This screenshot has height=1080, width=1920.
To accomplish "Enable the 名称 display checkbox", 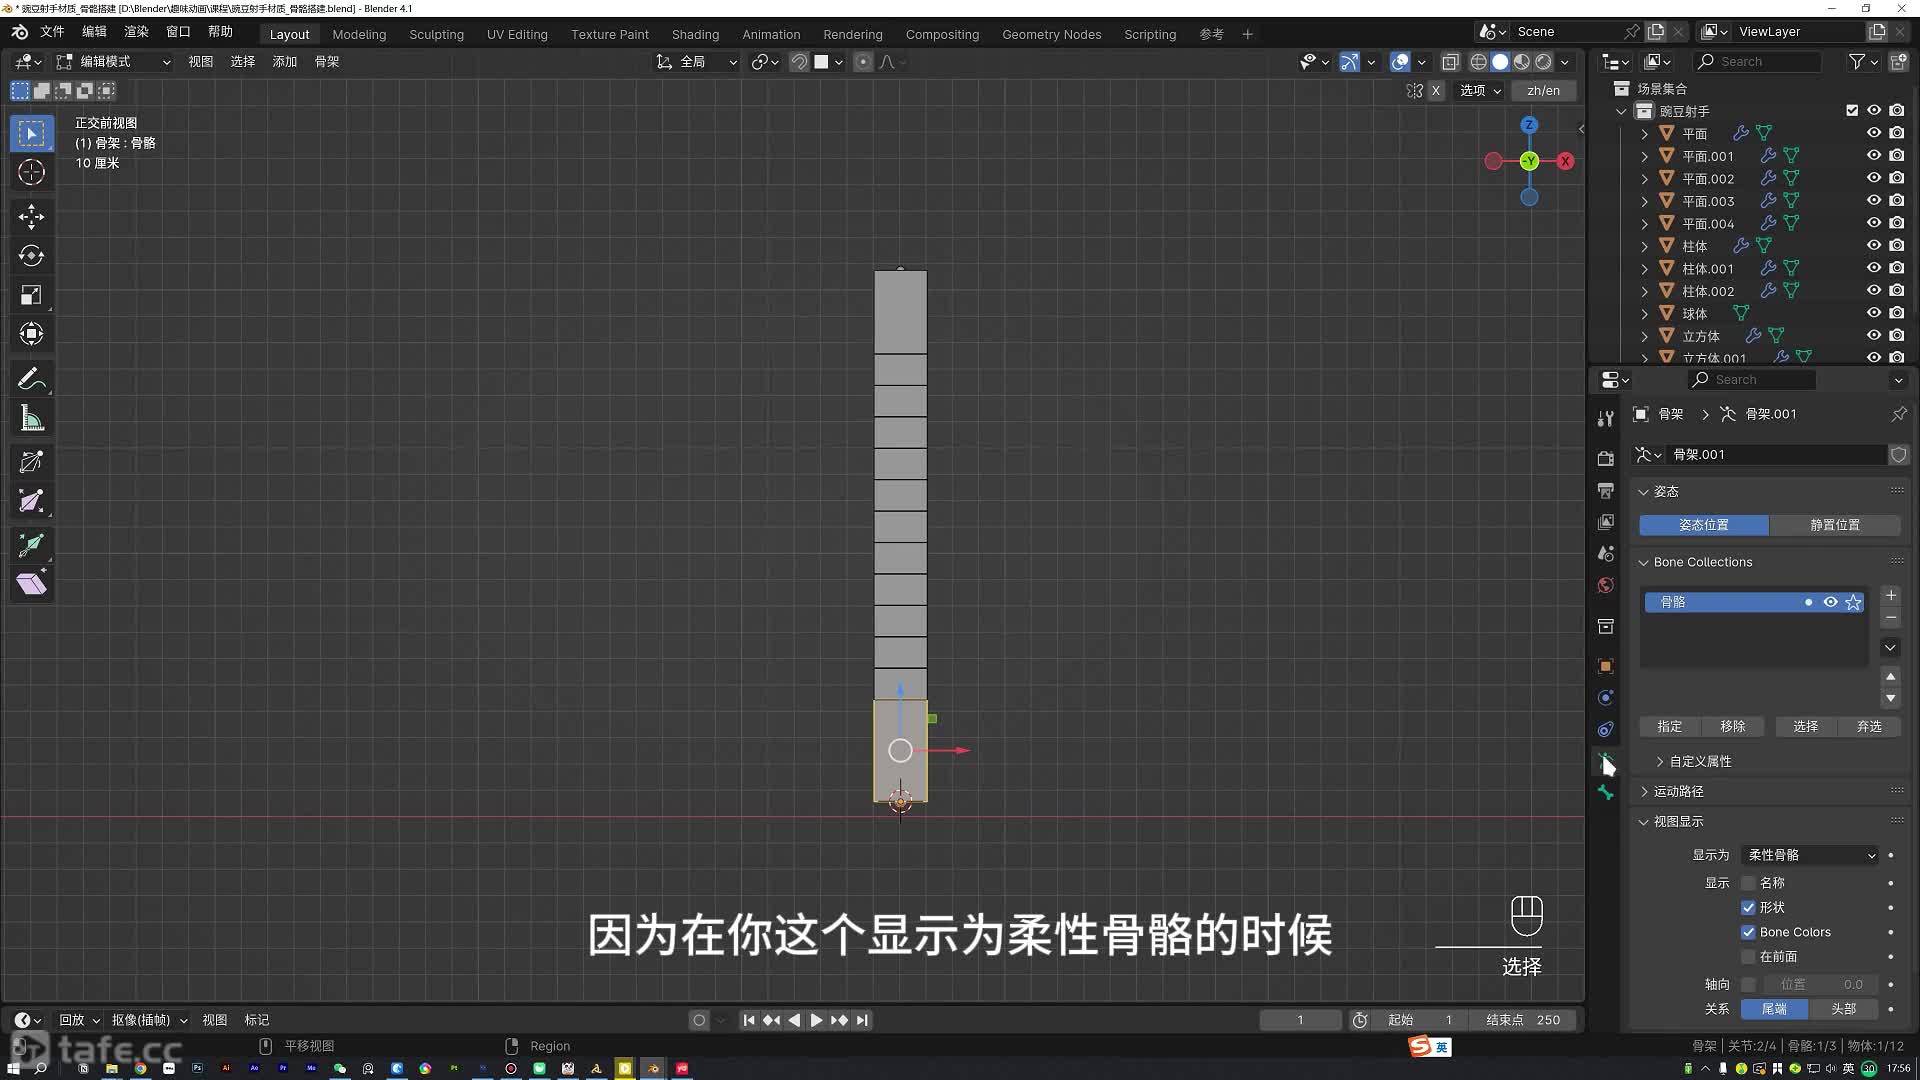I will point(1748,883).
